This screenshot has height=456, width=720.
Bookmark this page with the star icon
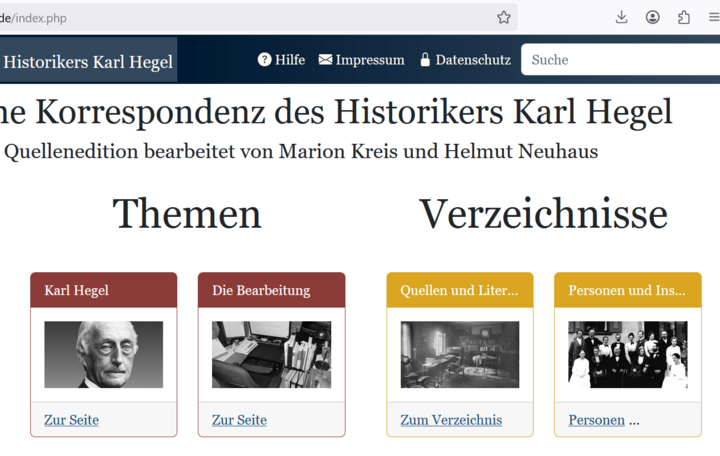coord(504,17)
